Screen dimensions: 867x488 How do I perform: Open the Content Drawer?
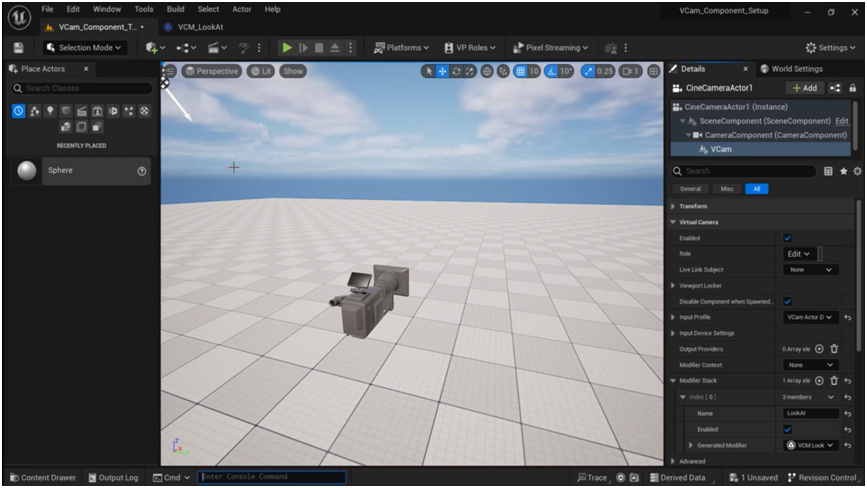point(42,478)
